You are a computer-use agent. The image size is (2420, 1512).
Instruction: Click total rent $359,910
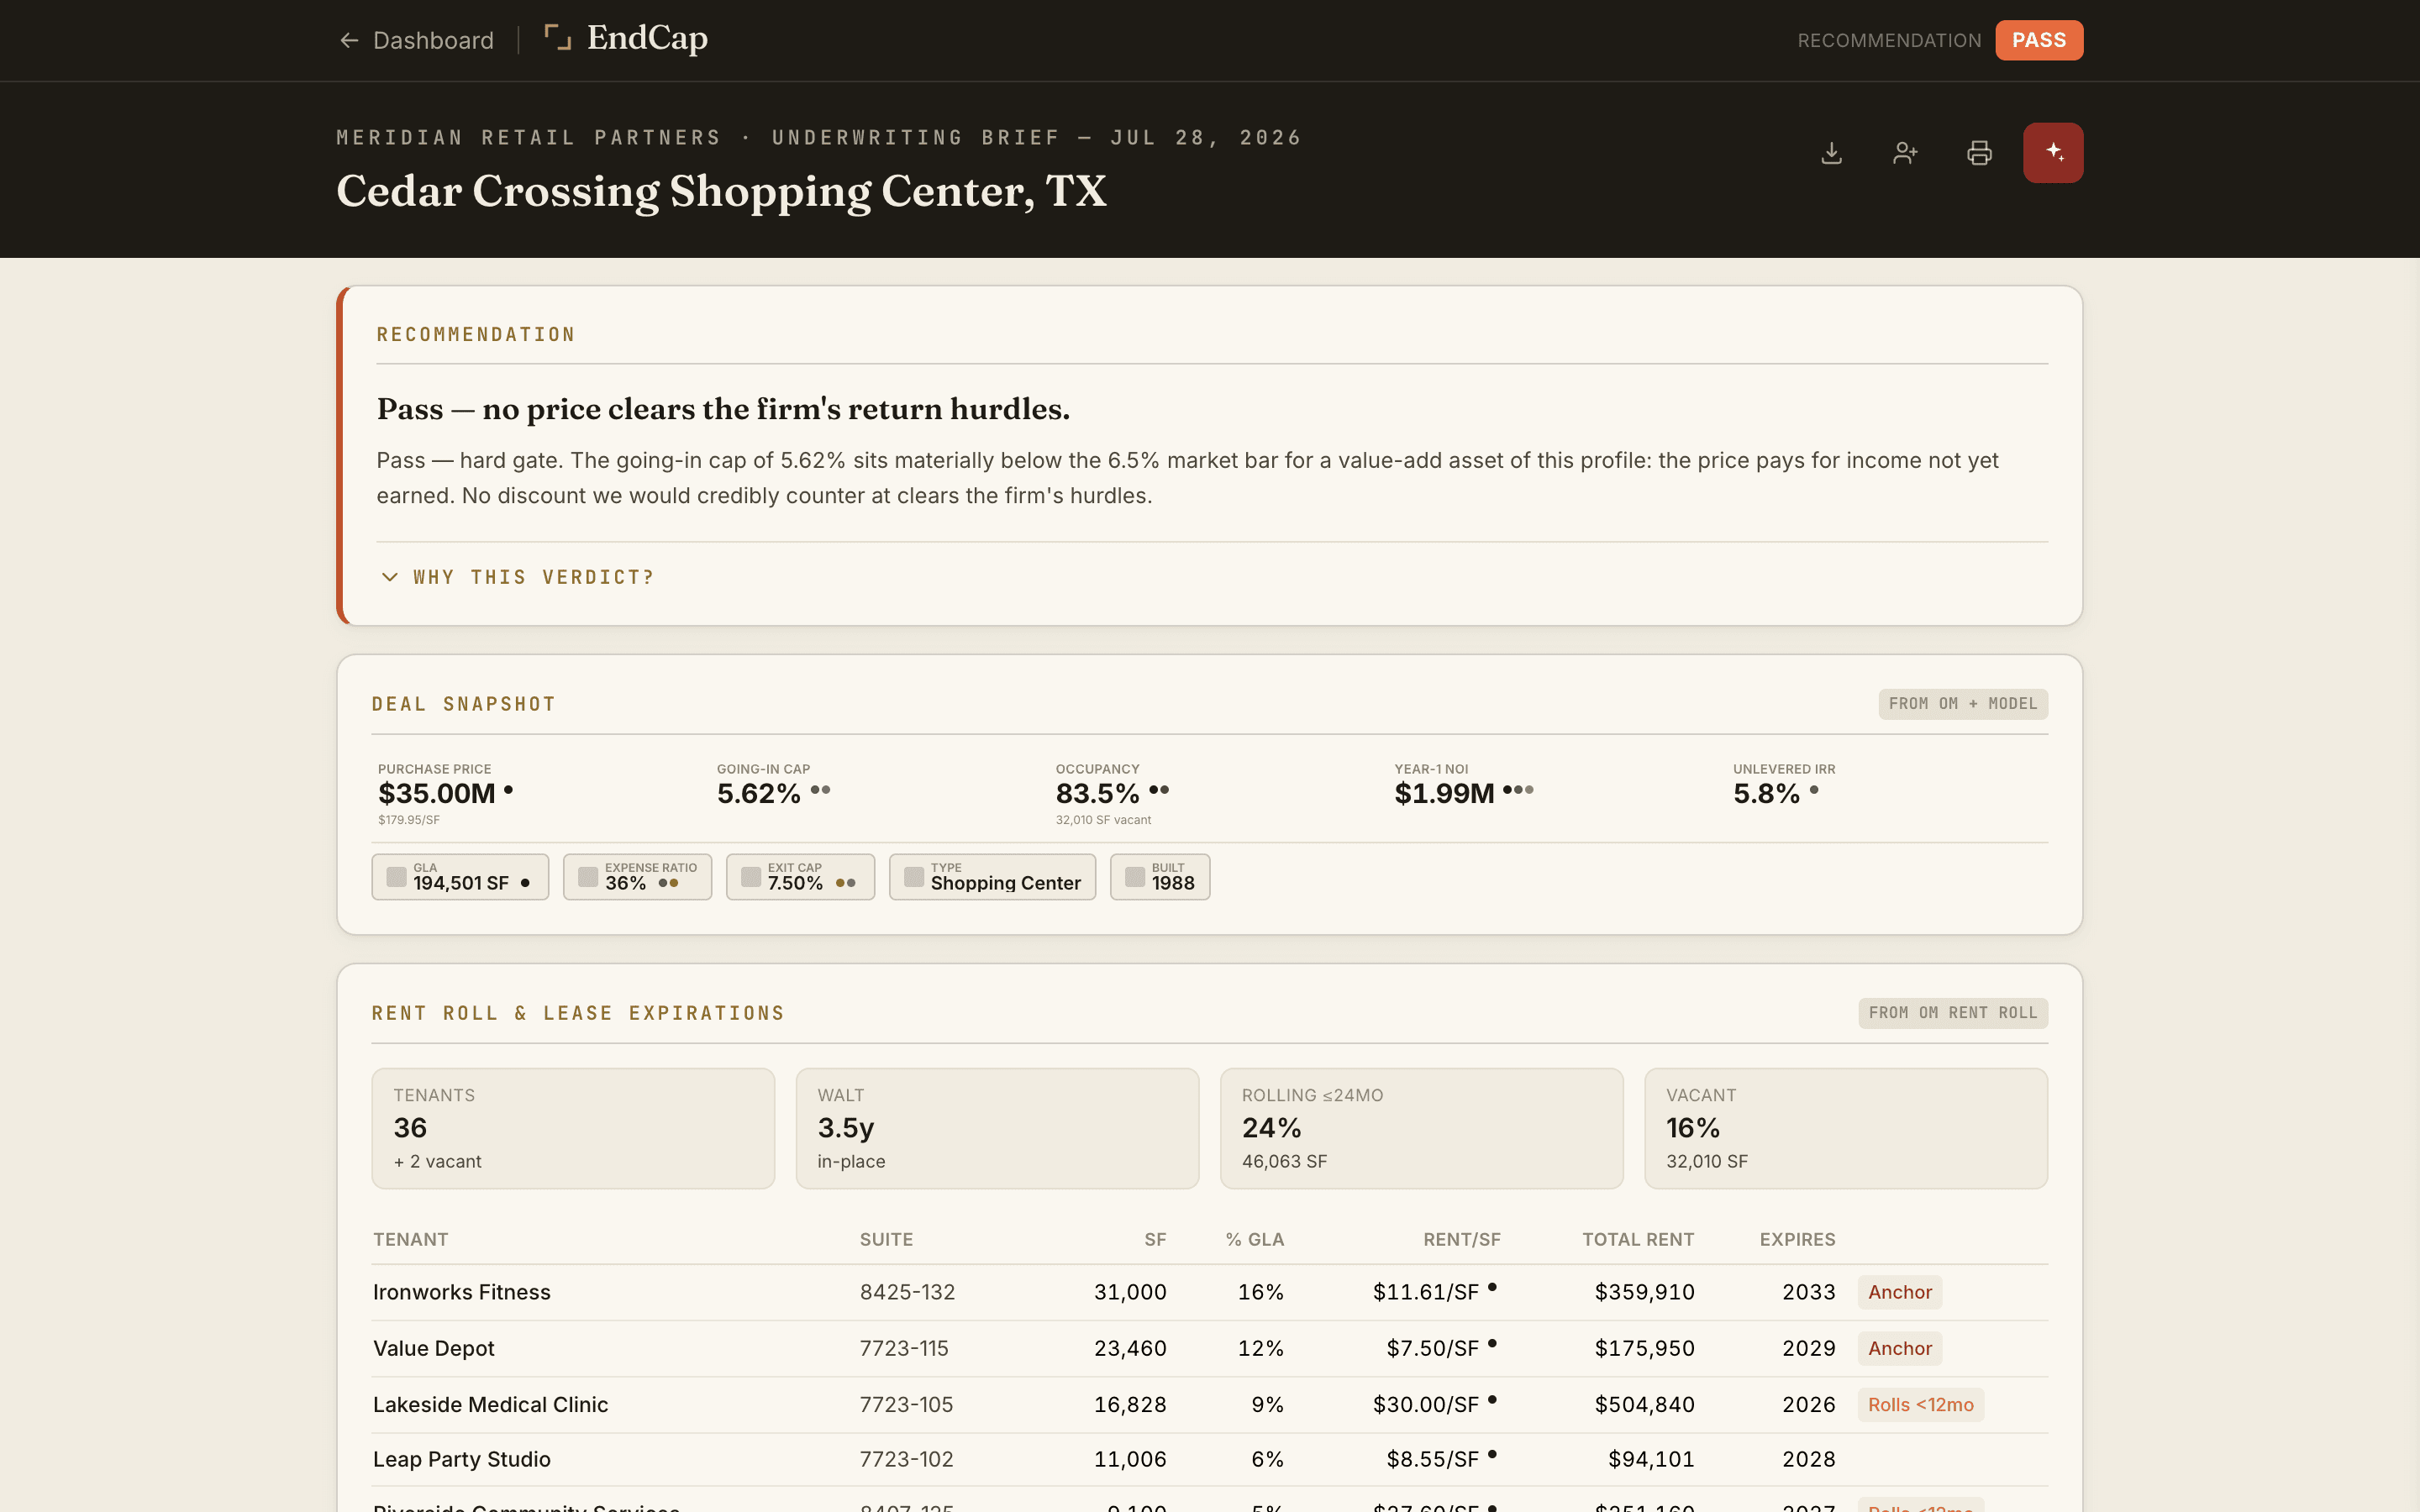tap(1645, 1292)
